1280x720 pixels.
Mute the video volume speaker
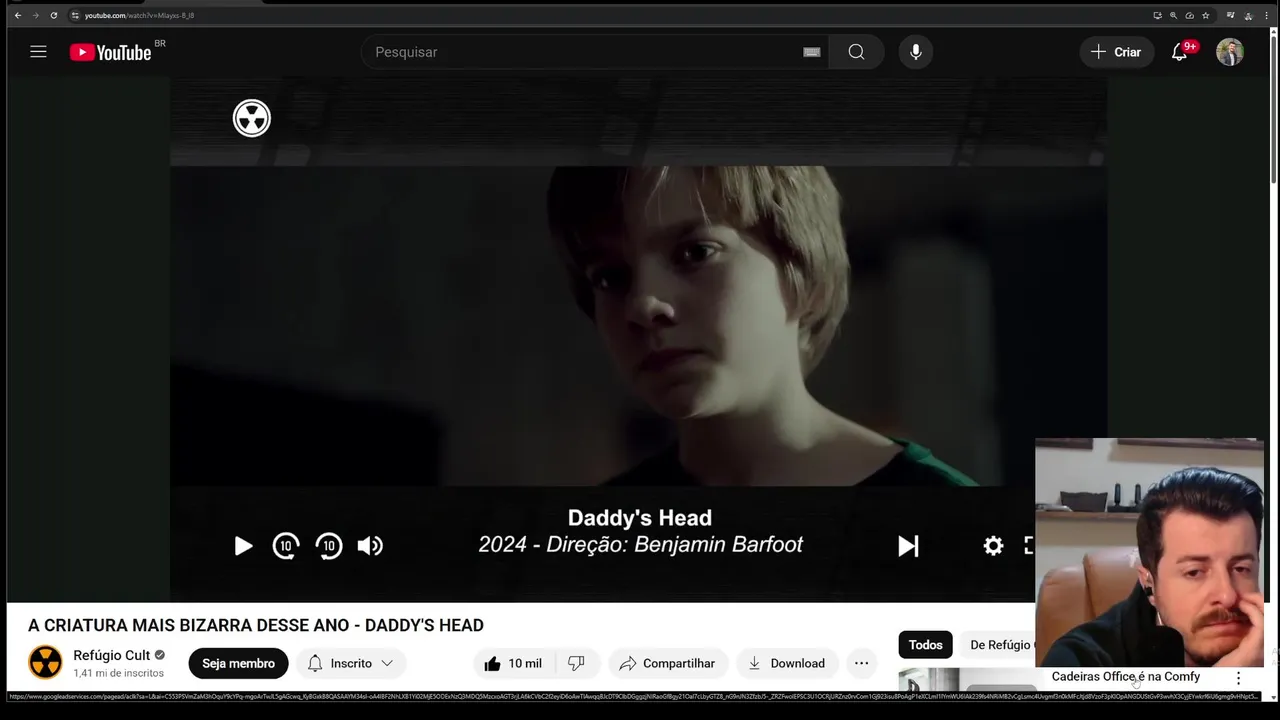pyautogui.click(x=370, y=546)
